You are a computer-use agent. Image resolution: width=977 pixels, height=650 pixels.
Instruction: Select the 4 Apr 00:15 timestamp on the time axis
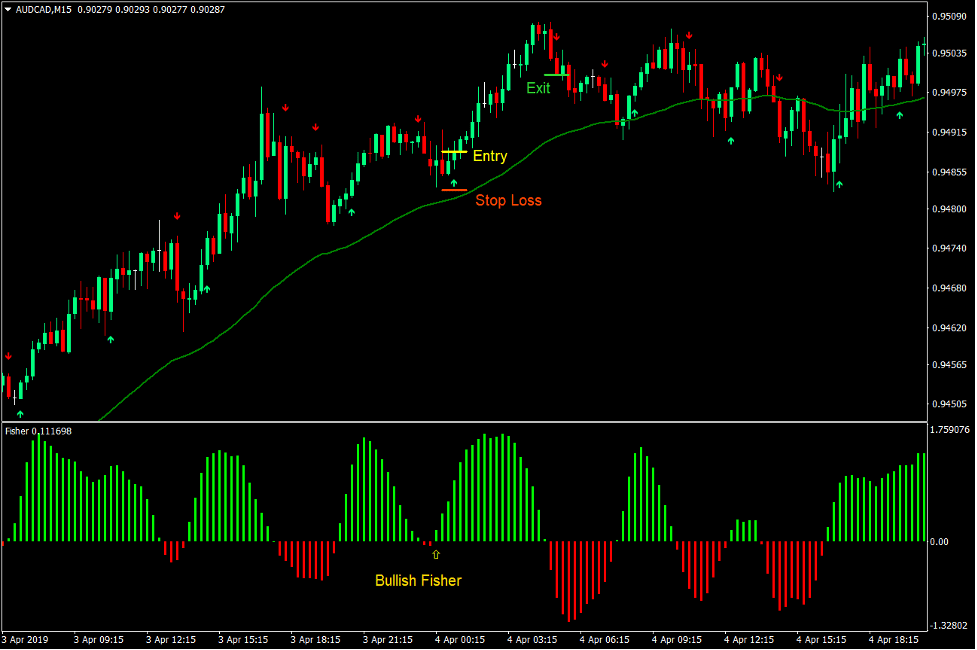click(455, 640)
